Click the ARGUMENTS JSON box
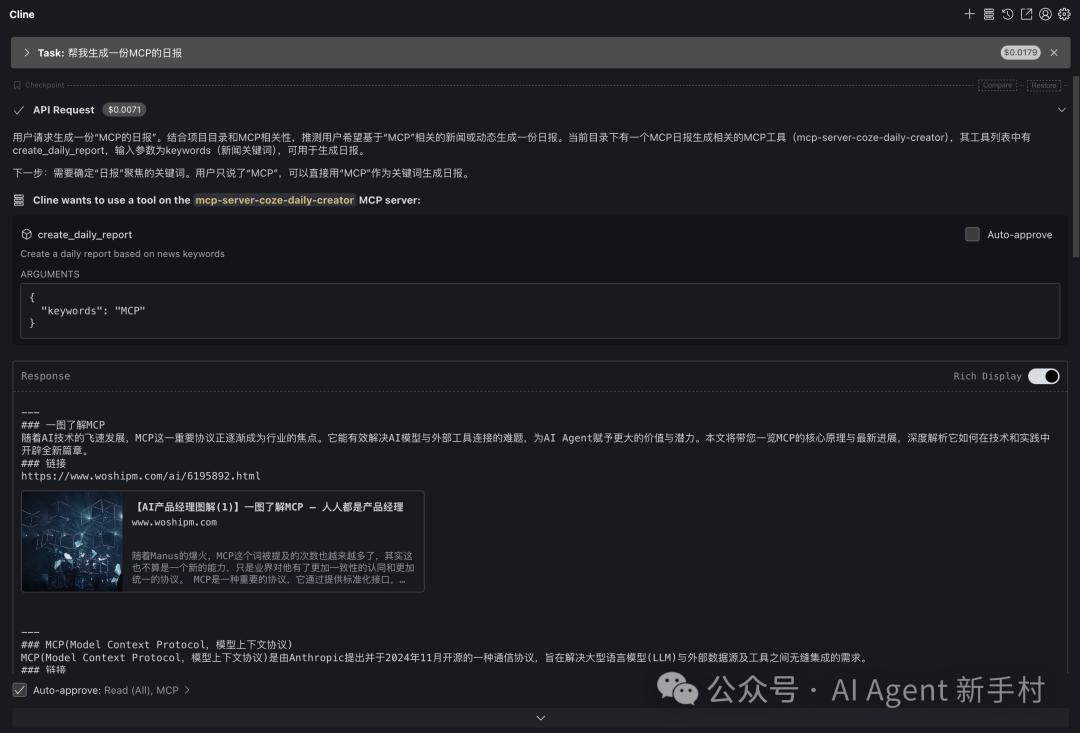Viewport: 1080px width, 733px height. click(540, 311)
